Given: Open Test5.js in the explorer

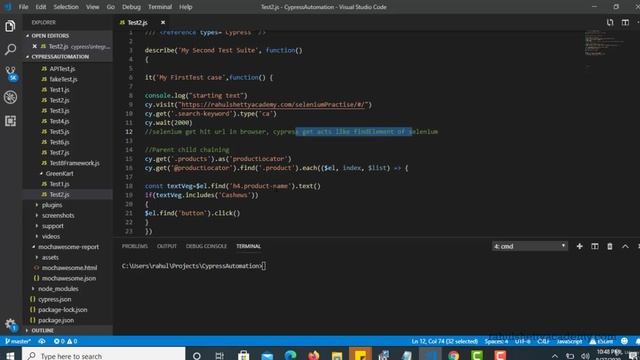Looking at the screenshot, I should click(59, 132).
